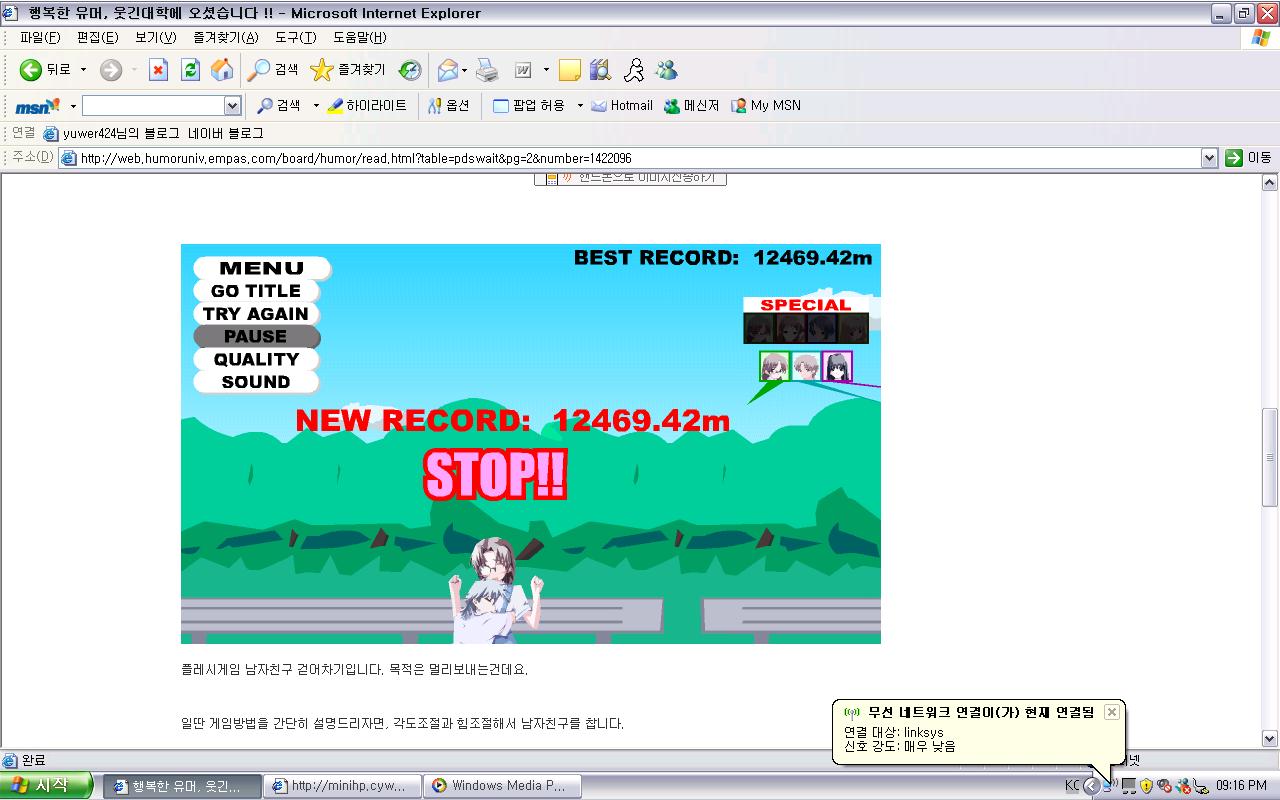
Task: Open yuwer424님의 블로그 link
Action: point(111,133)
